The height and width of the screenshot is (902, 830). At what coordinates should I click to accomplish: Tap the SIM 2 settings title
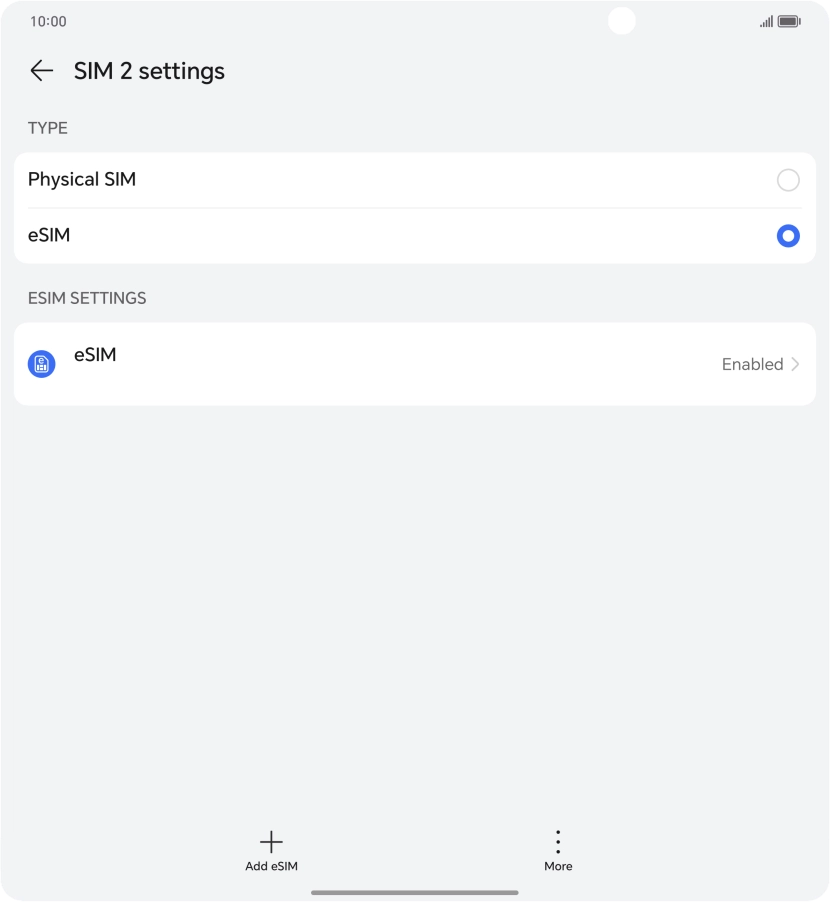(x=149, y=71)
